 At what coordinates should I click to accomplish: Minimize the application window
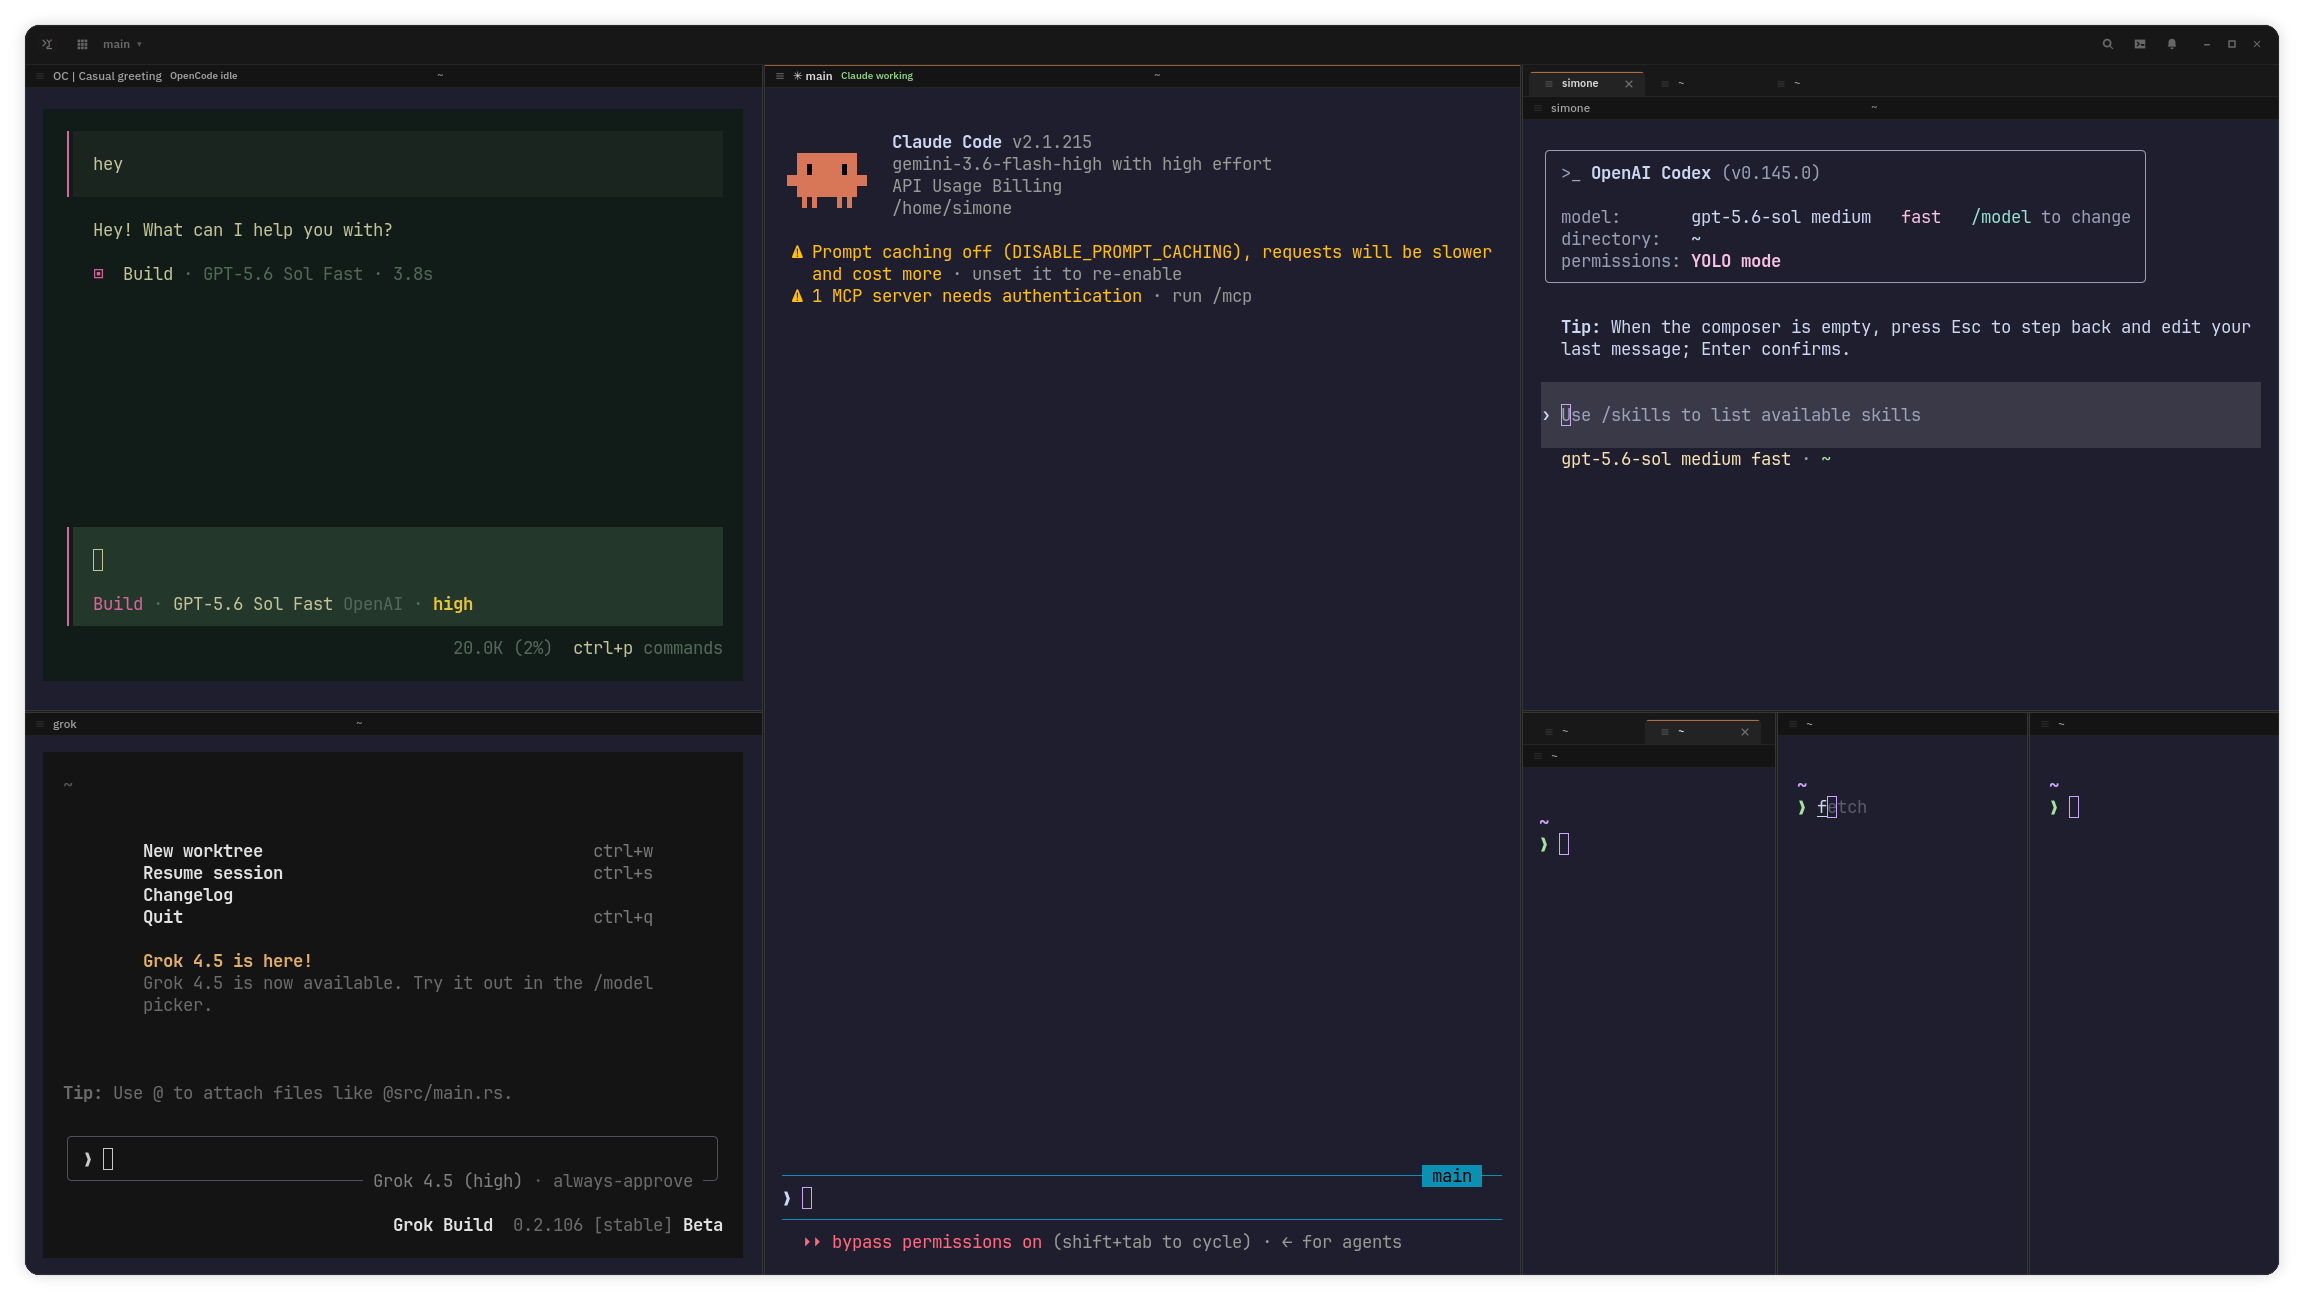2206,44
